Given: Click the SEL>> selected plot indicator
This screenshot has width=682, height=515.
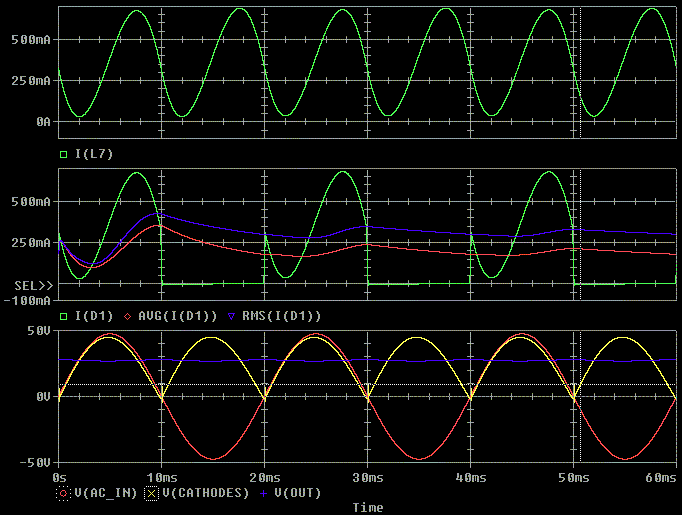Looking at the screenshot, I should pyautogui.click(x=32, y=287).
